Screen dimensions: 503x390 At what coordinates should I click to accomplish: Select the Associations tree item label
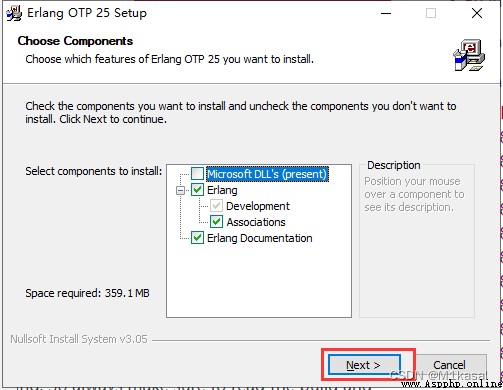pyautogui.click(x=256, y=222)
